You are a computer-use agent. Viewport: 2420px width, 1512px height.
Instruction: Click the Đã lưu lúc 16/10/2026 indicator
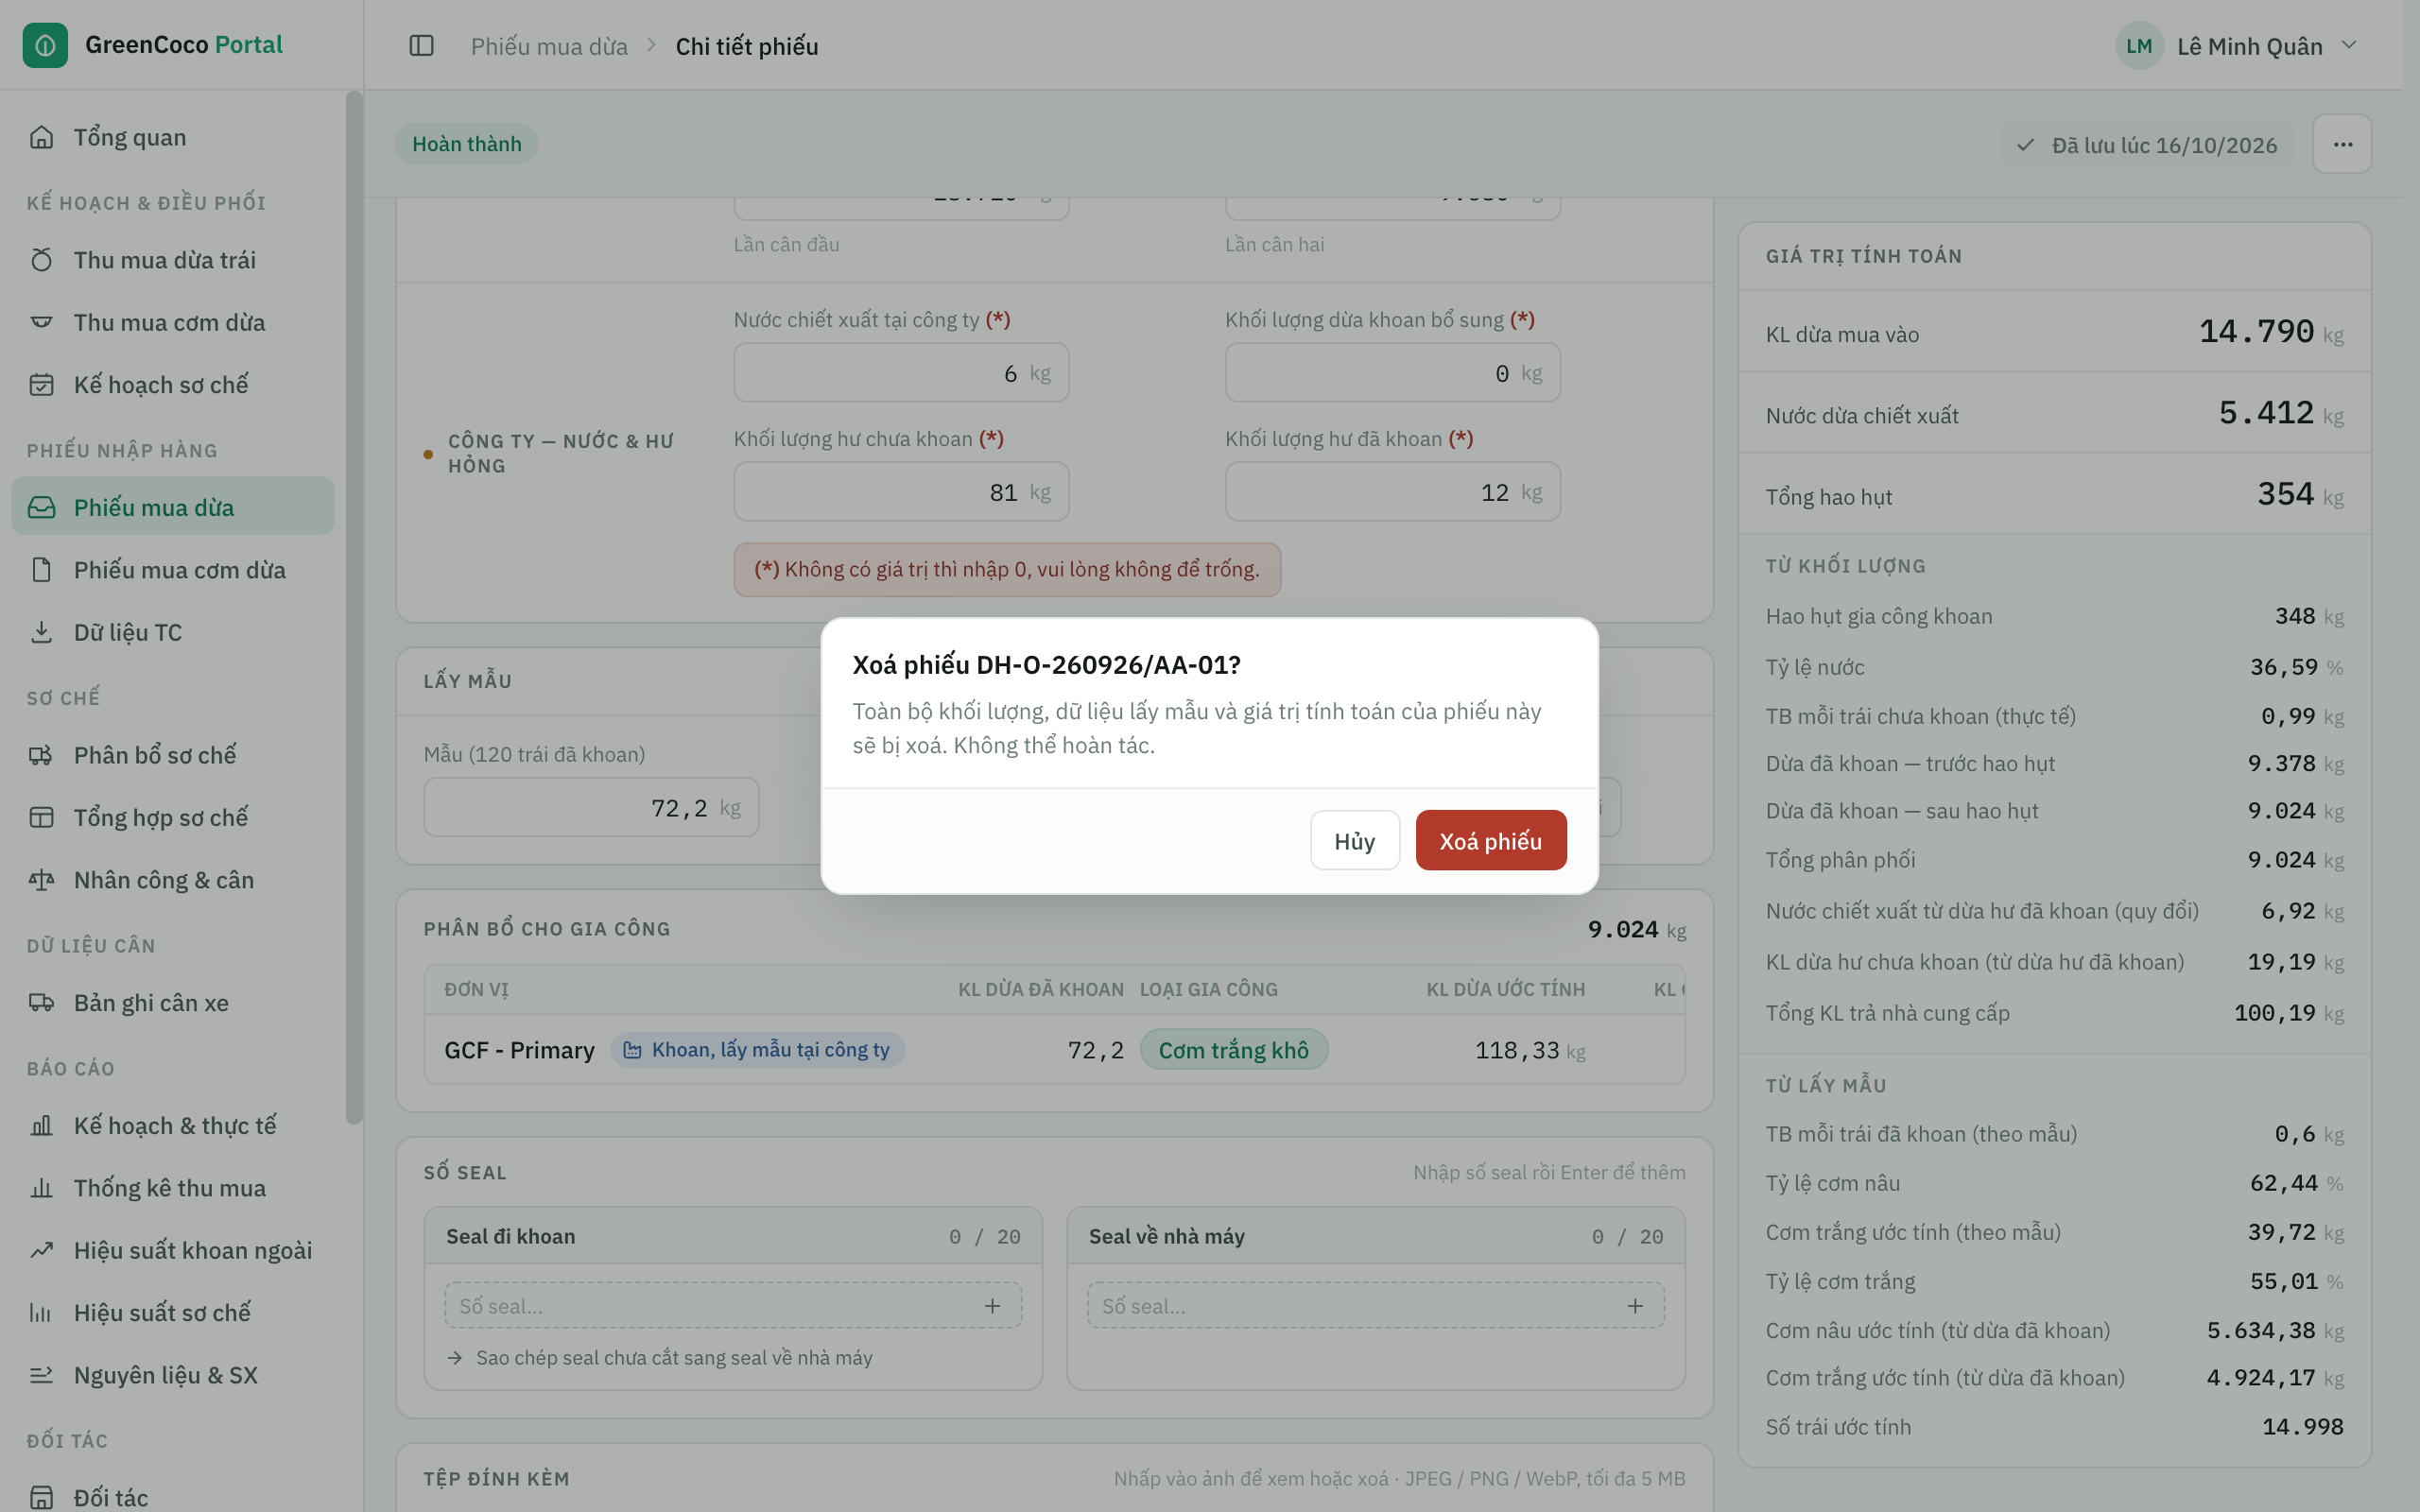pos(2147,145)
